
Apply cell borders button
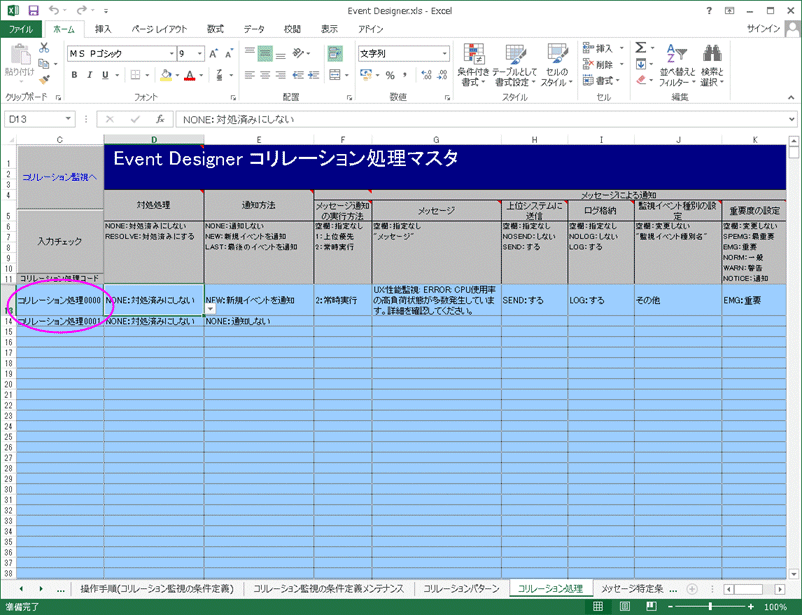pyautogui.click(x=136, y=75)
